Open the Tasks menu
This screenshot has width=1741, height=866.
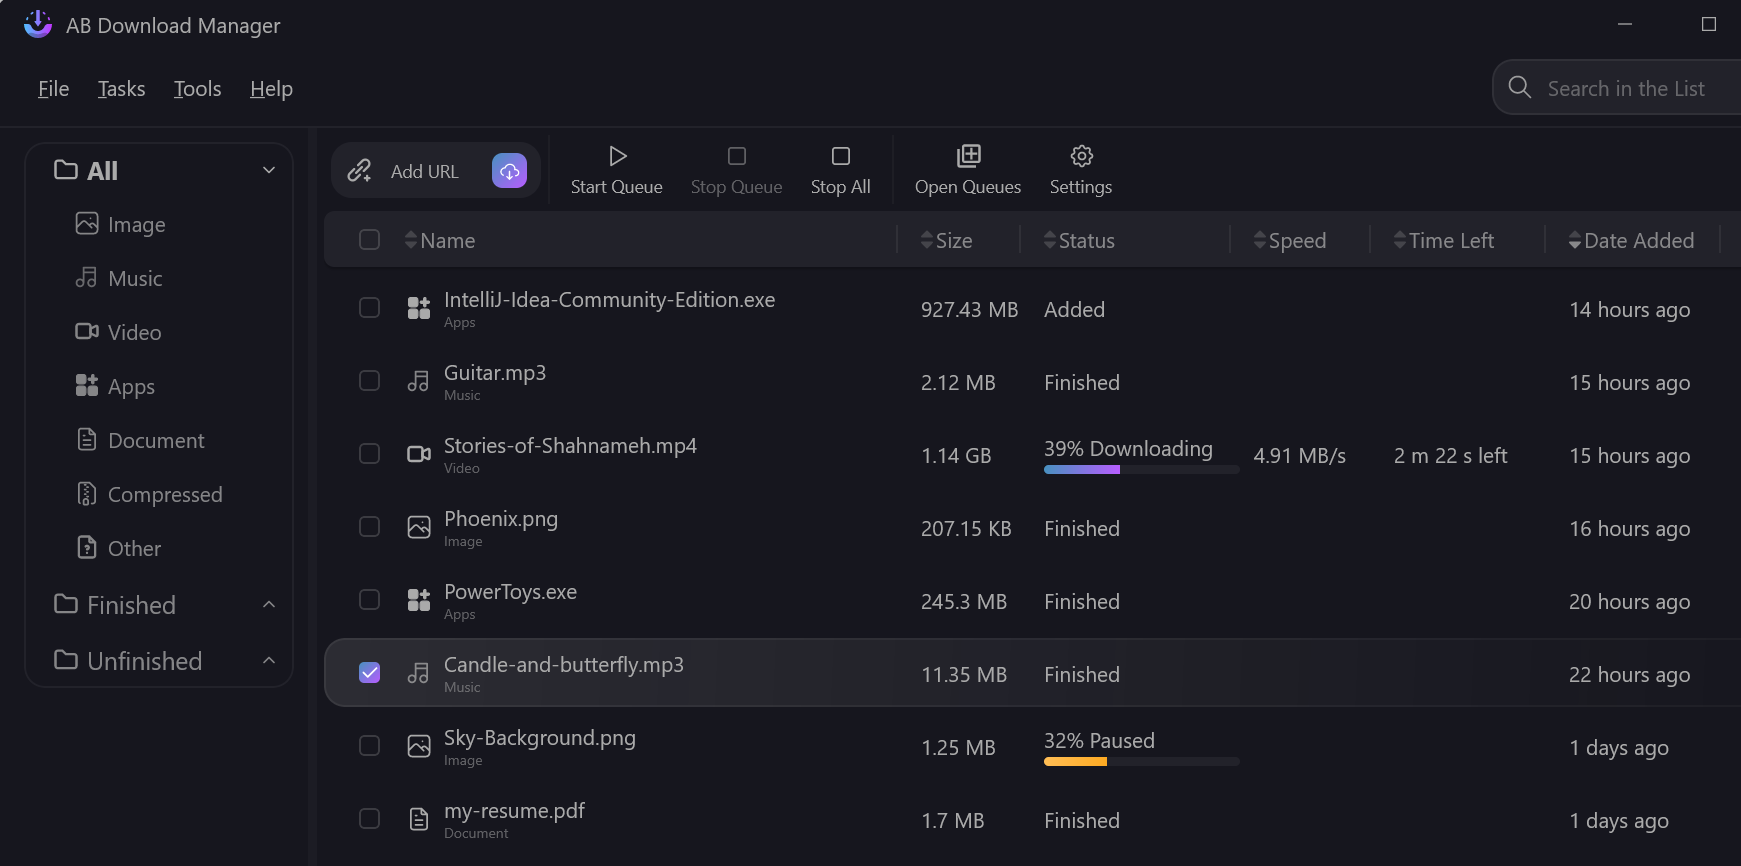tap(121, 89)
